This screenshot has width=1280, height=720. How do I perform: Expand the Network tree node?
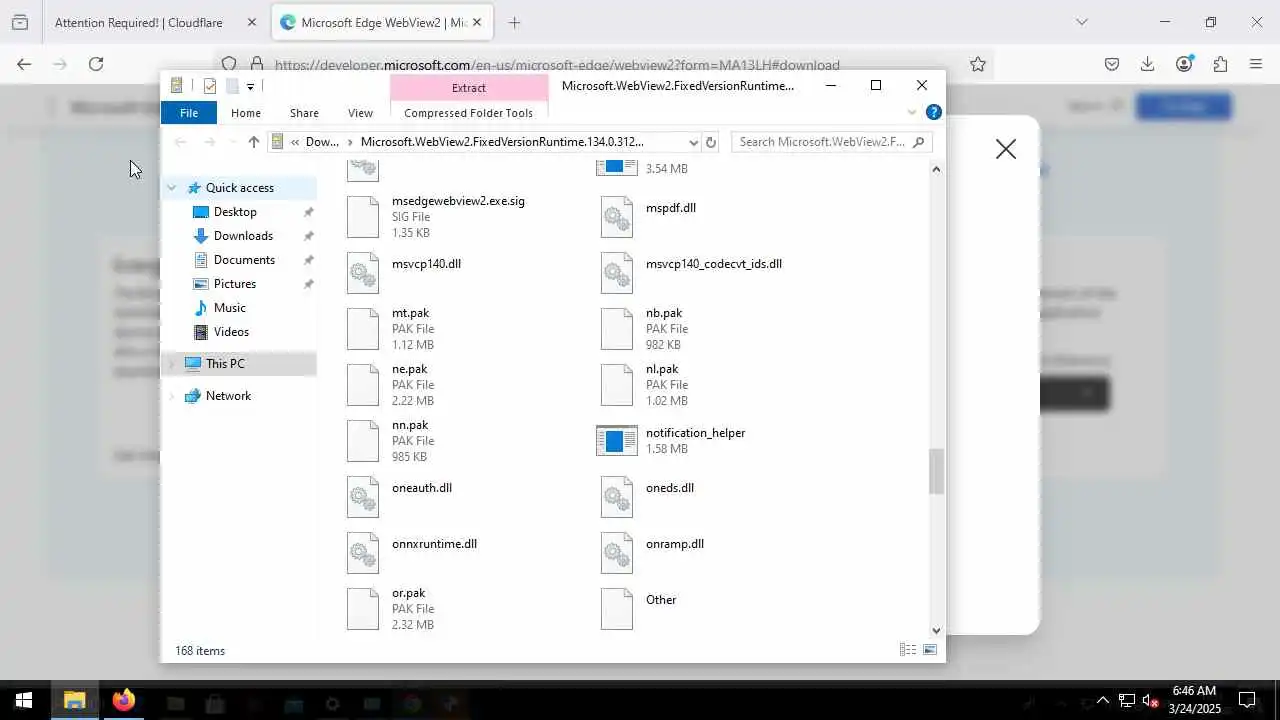pyautogui.click(x=172, y=396)
